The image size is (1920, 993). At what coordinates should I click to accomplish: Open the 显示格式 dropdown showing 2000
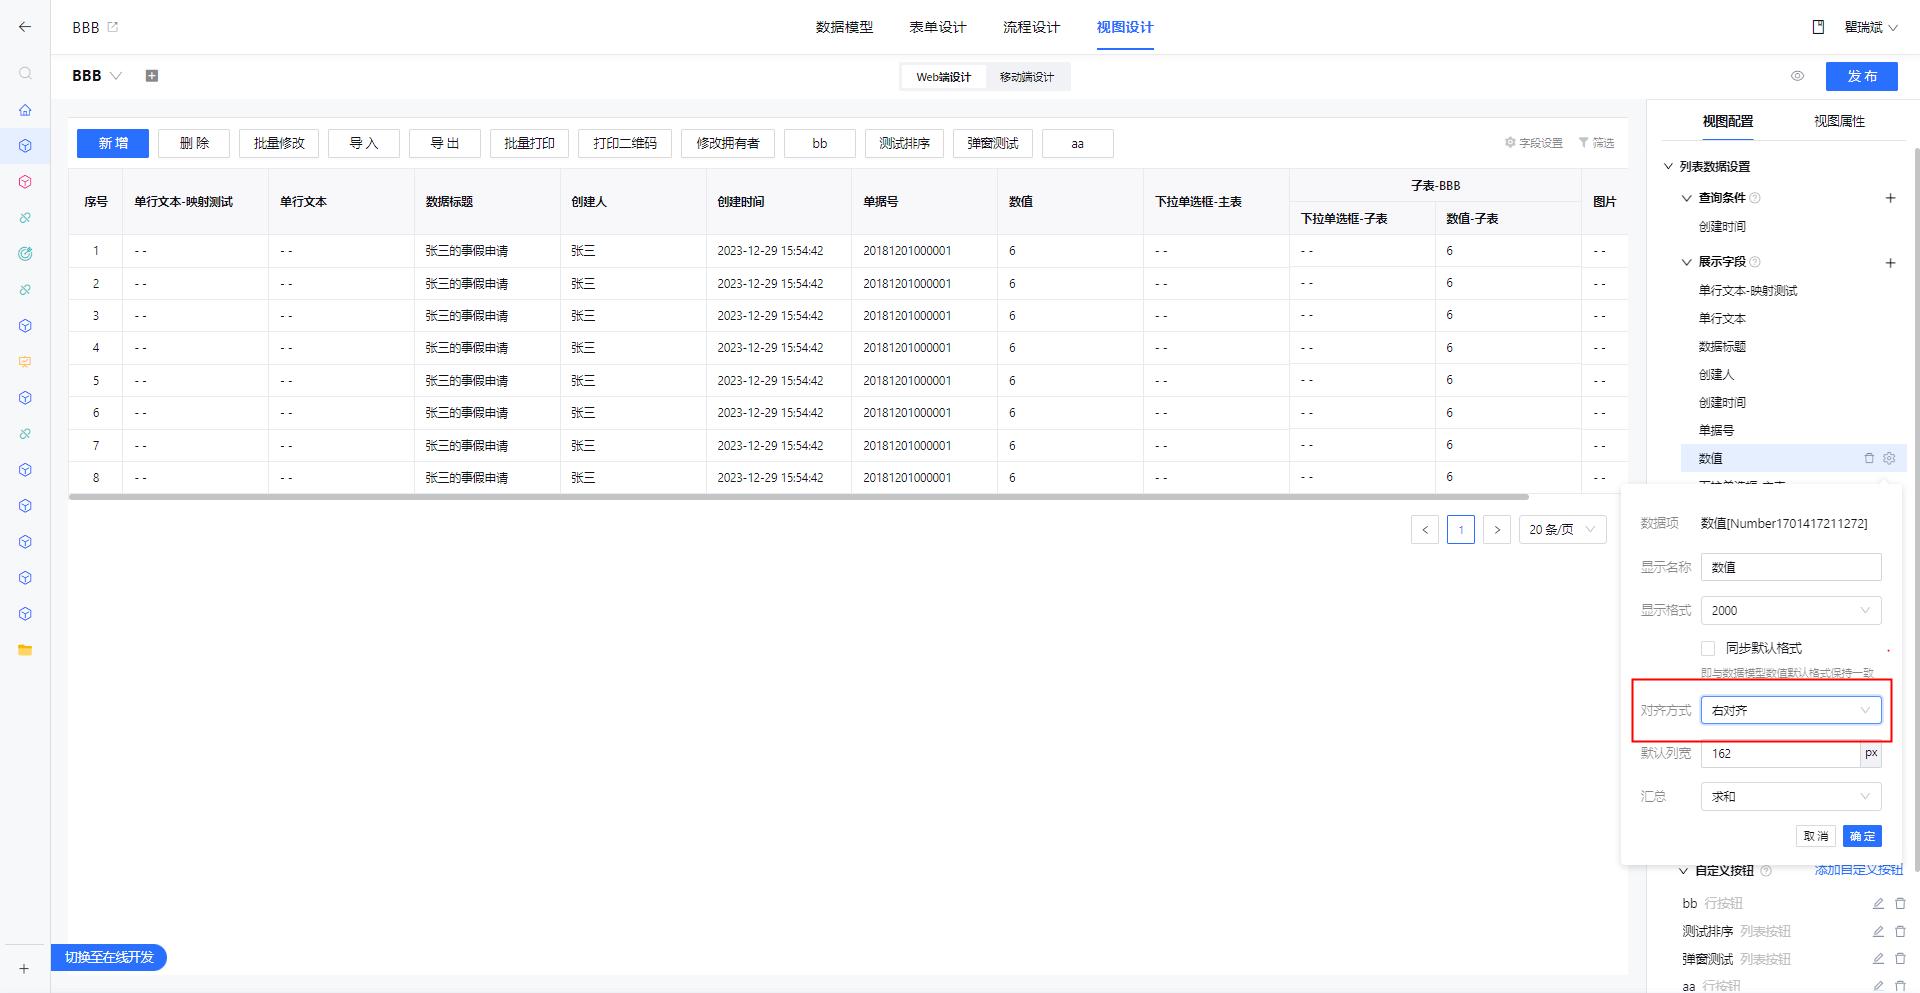[x=1791, y=610]
